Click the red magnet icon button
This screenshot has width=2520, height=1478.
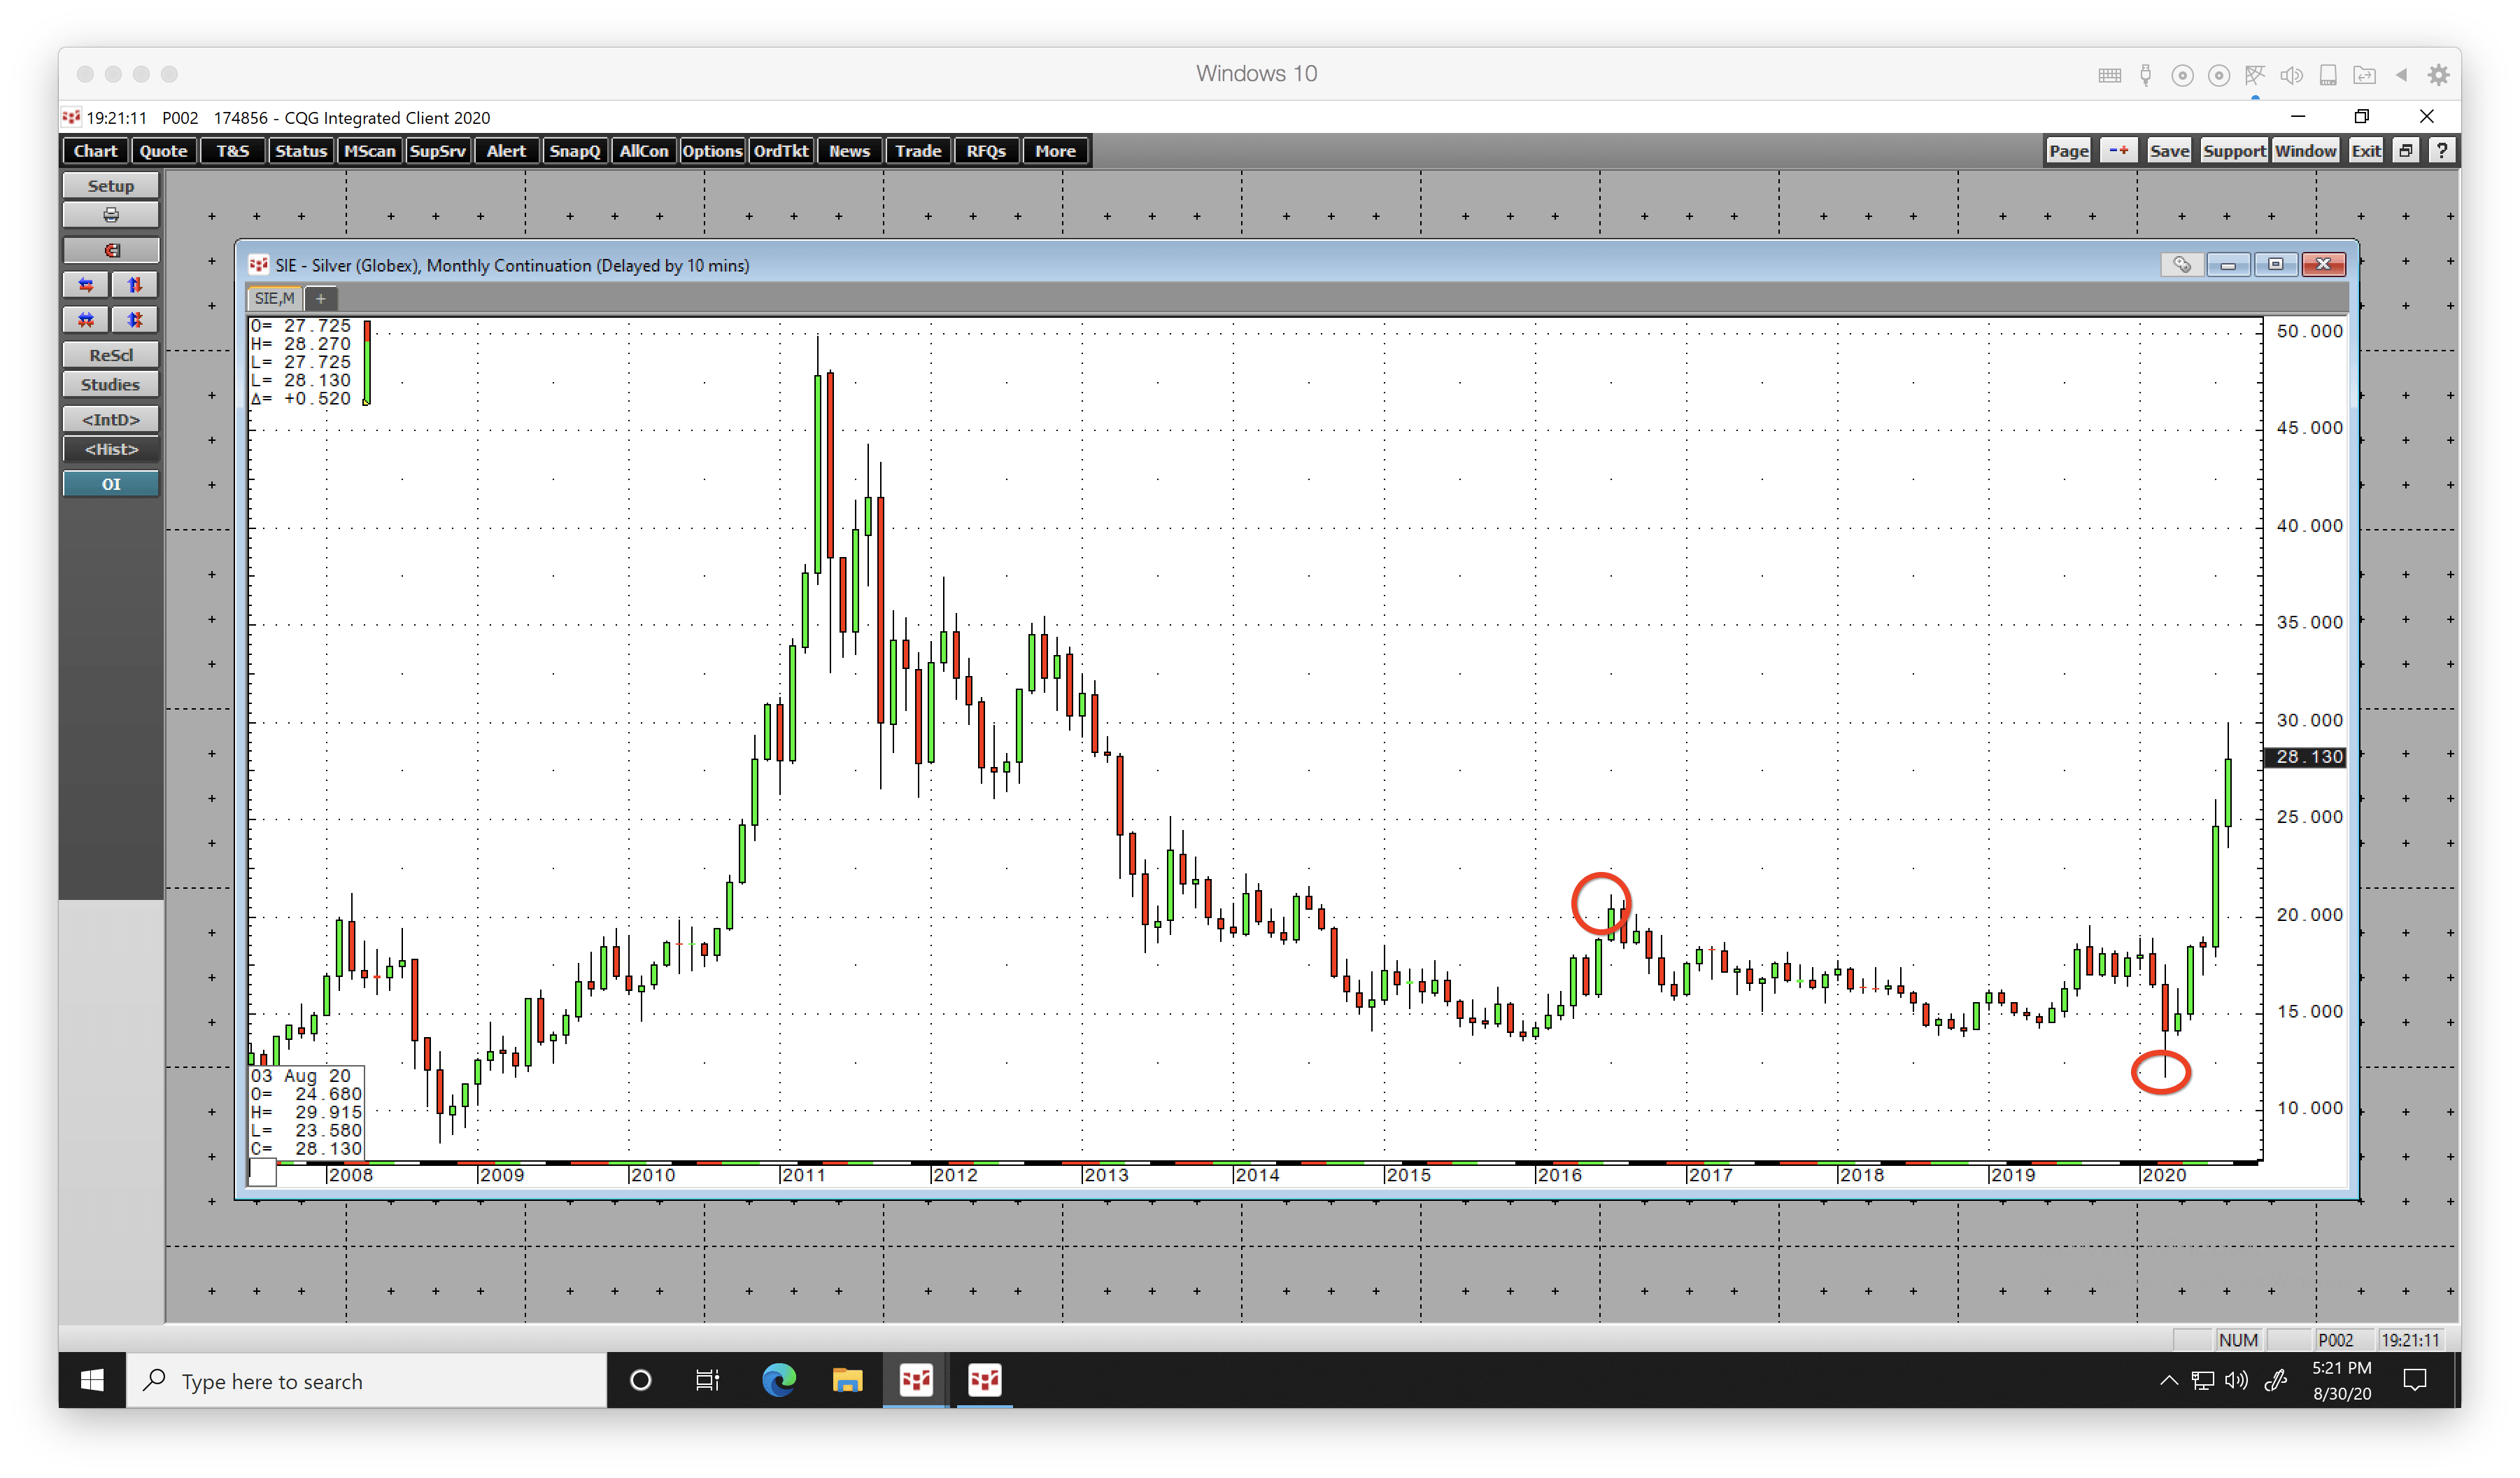(110, 250)
